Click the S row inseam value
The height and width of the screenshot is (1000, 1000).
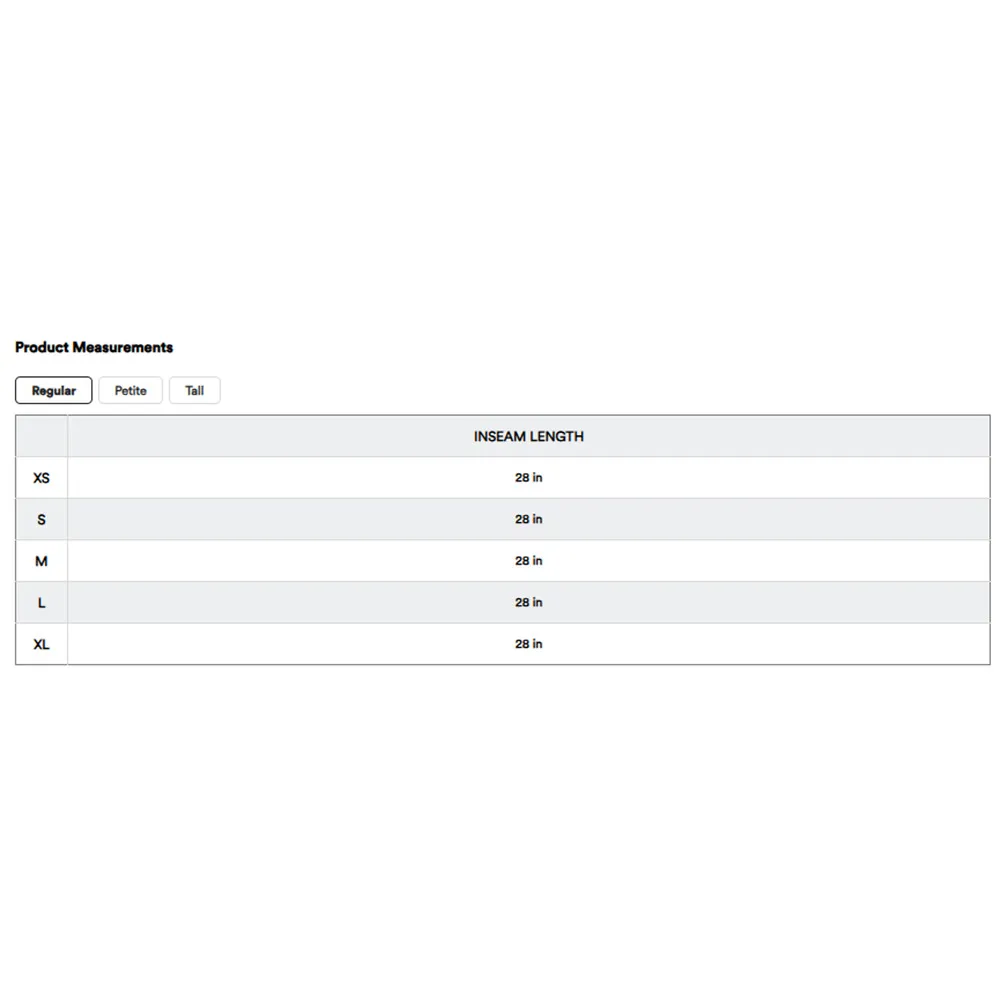[x=529, y=520]
